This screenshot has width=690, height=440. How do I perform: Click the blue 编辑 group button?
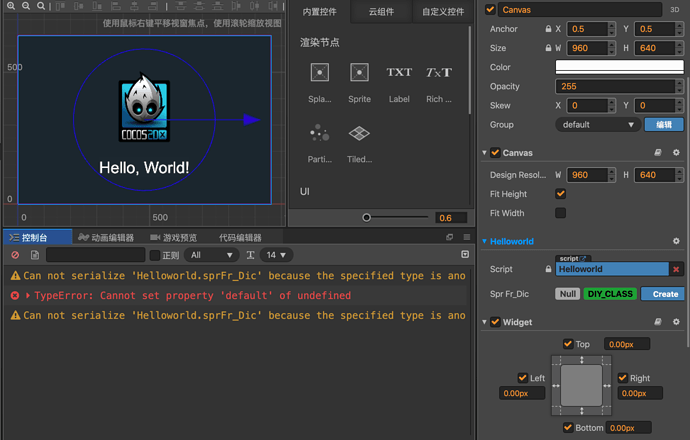pyautogui.click(x=664, y=125)
